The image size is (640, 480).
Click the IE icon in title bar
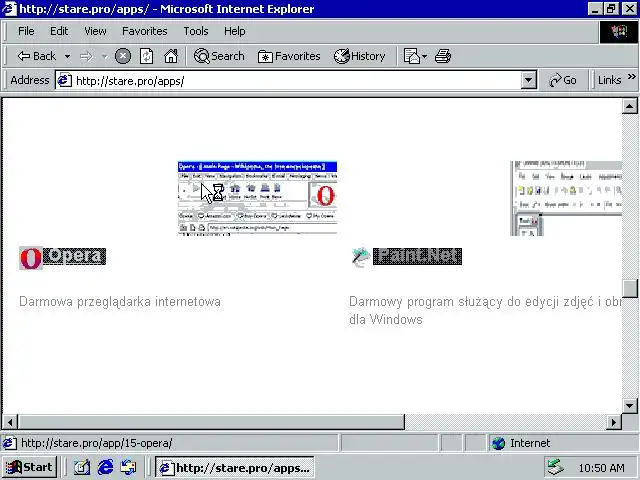click(x=9, y=9)
